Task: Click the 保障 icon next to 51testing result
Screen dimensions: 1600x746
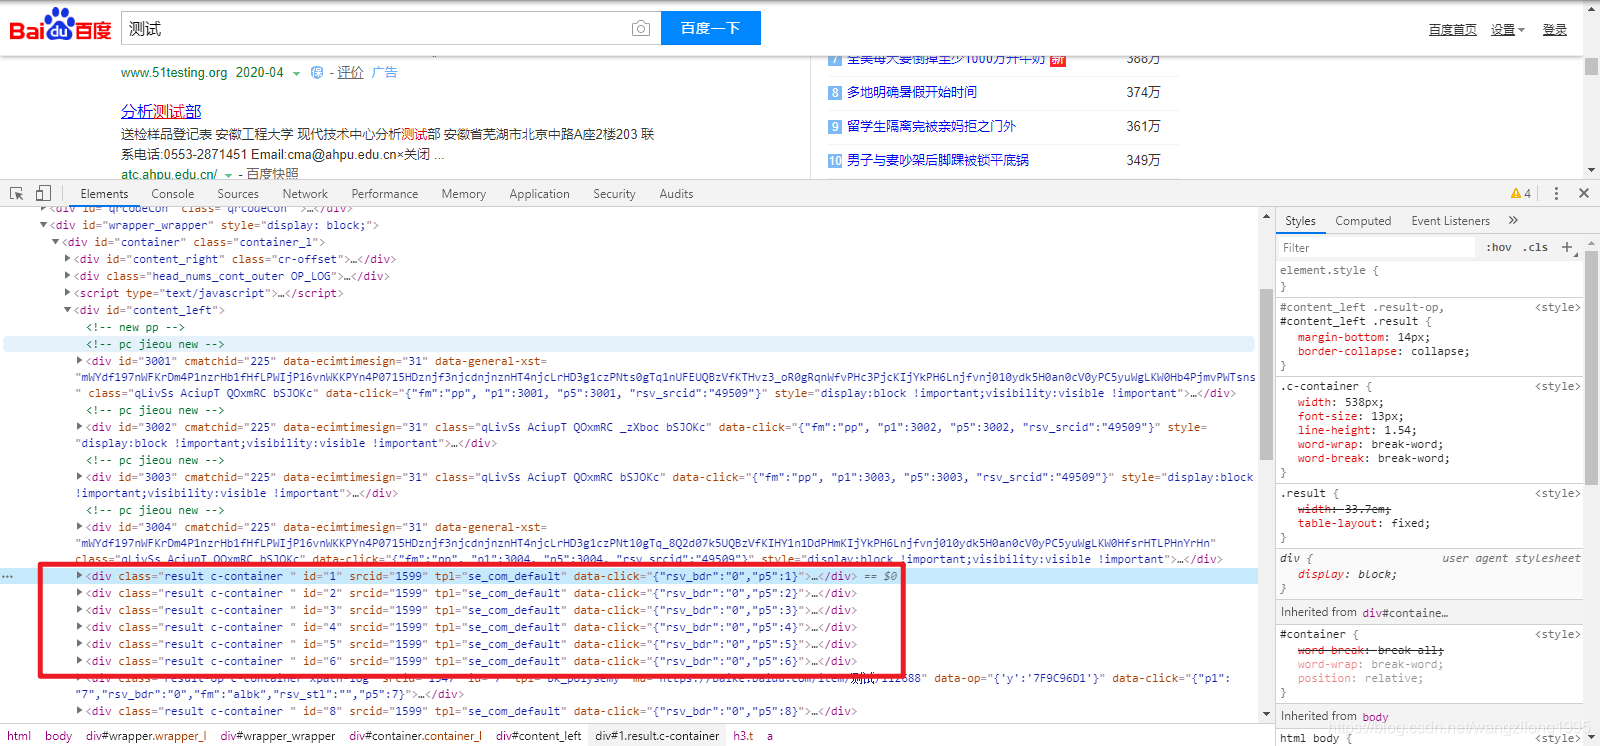Action: click(317, 72)
